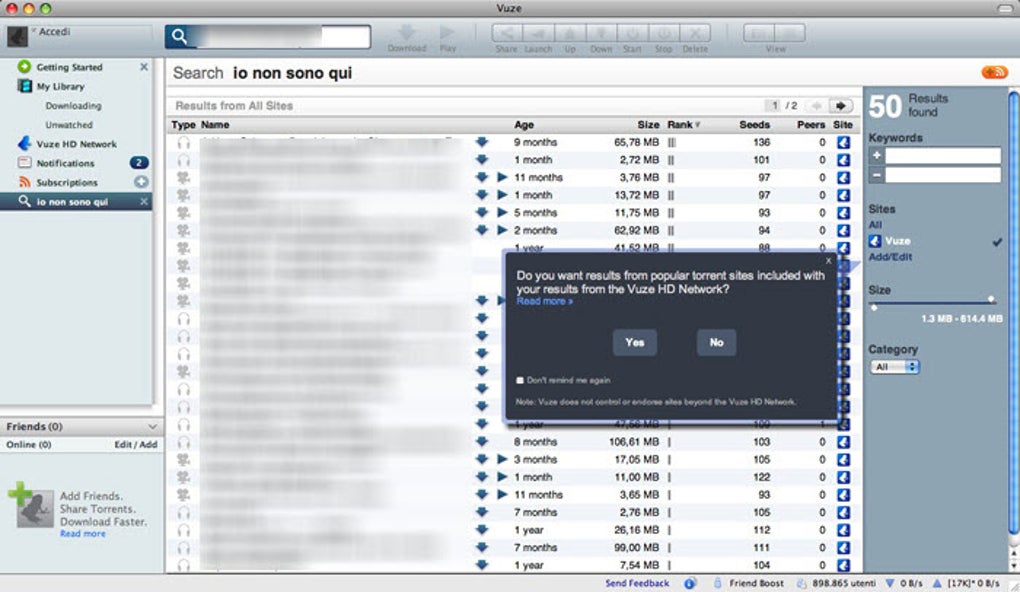The height and width of the screenshot is (592, 1020).
Task: Select All under Sites filter
Action: tap(876, 225)
